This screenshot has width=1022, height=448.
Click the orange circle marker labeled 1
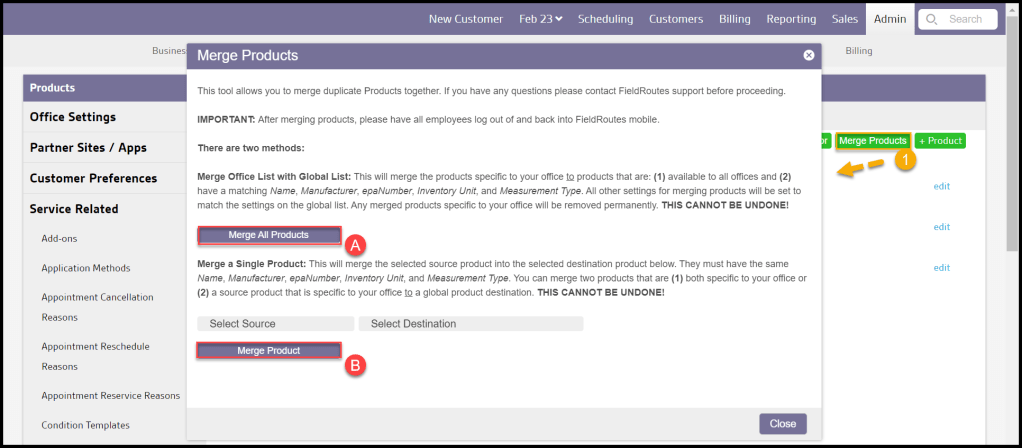click(904, 160)
